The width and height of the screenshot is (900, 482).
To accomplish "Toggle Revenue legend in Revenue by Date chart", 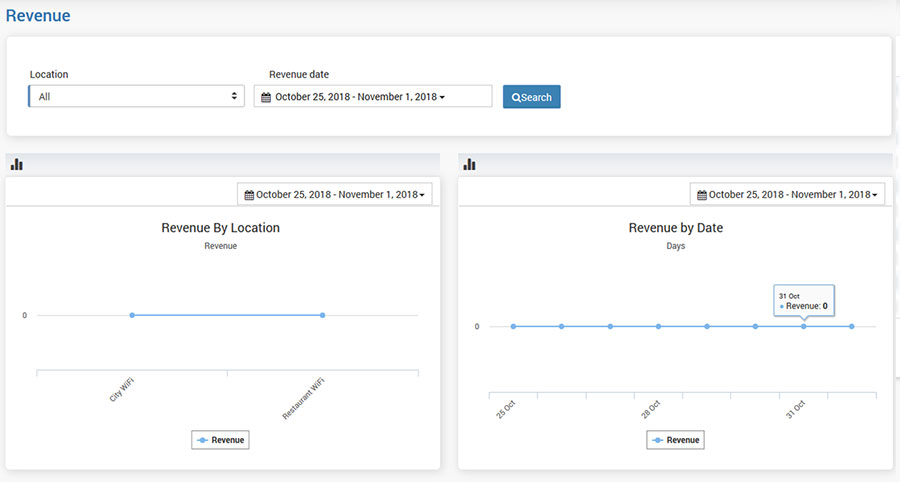I will point(675,440).
